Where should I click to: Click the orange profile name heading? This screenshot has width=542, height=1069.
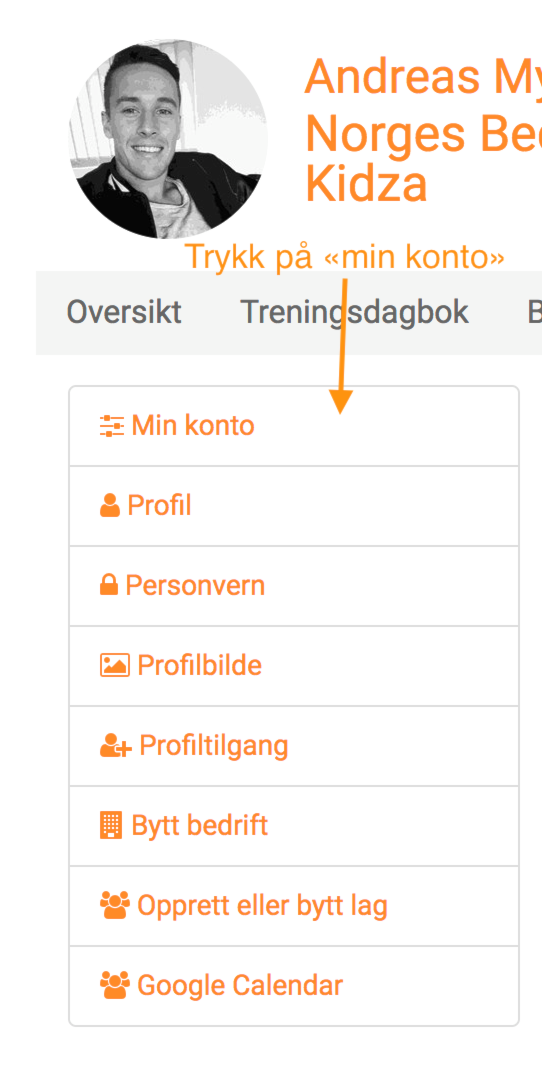(x=423, y=130)
